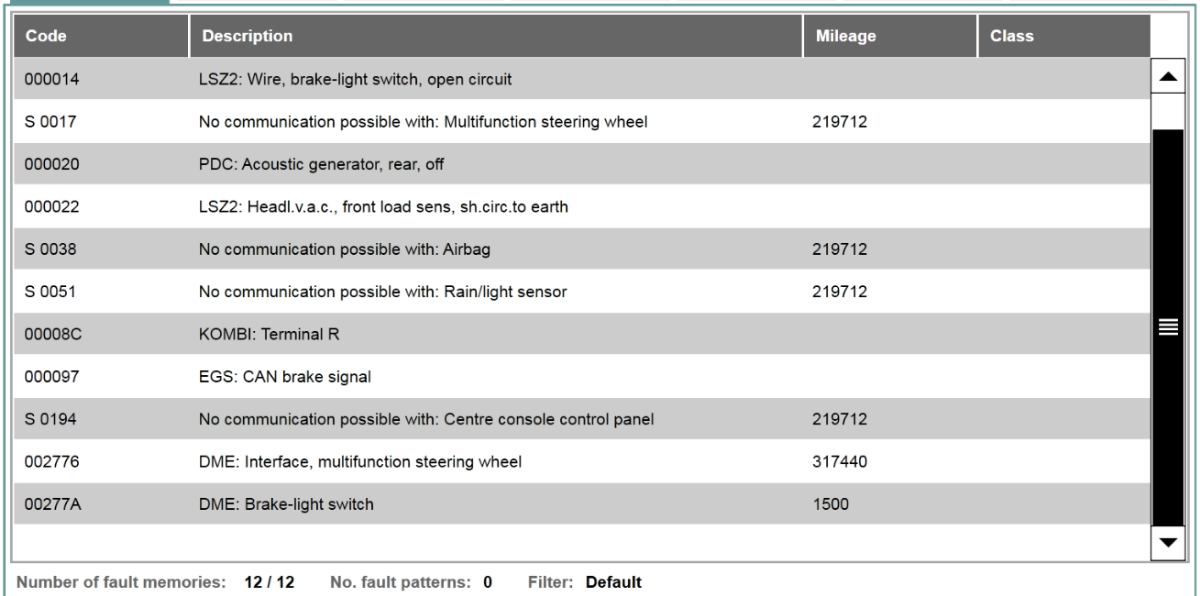Sort by the Code column header
The width and height of the screenshot is (1200, 596).
(x=100, y=36)
